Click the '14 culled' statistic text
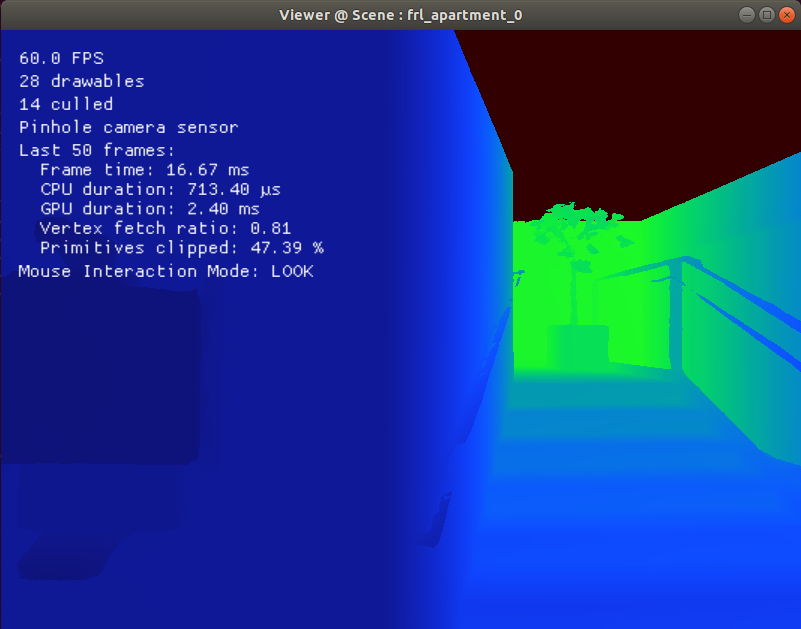This screenshot has width=801, height=629. tap(65, 104)
